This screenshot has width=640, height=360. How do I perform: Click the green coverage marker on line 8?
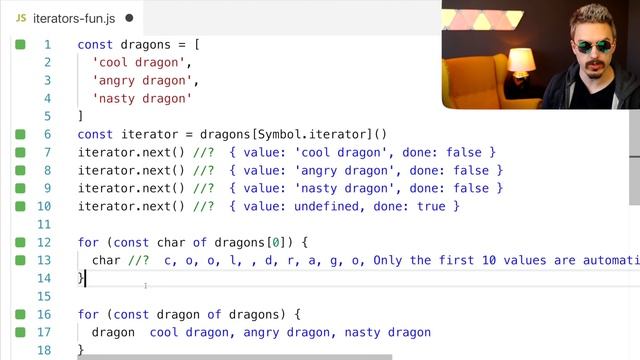(20, 170)
